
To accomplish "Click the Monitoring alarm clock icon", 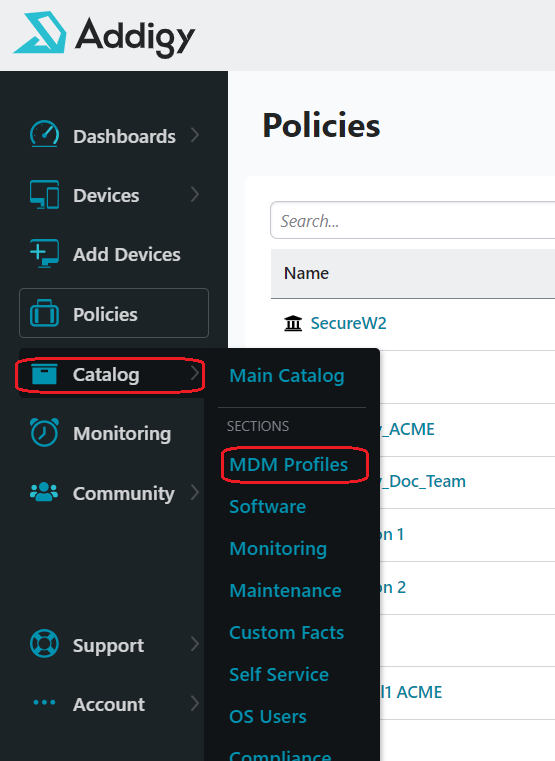I will click(x=44, y=432).
